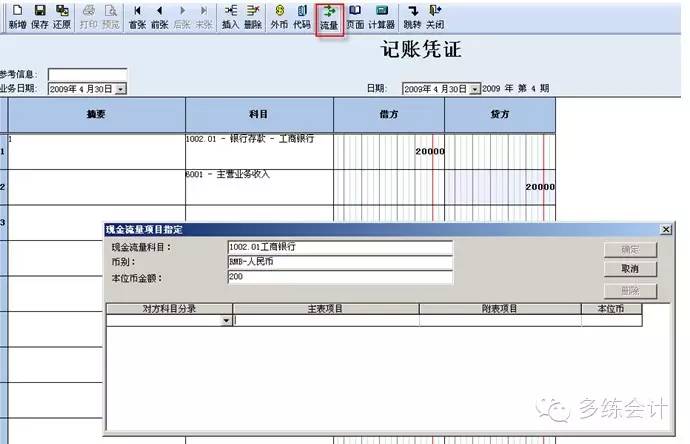Go to previous voucher with 前张
Screen dimensions: 690x444
click(x=159, y=17)
